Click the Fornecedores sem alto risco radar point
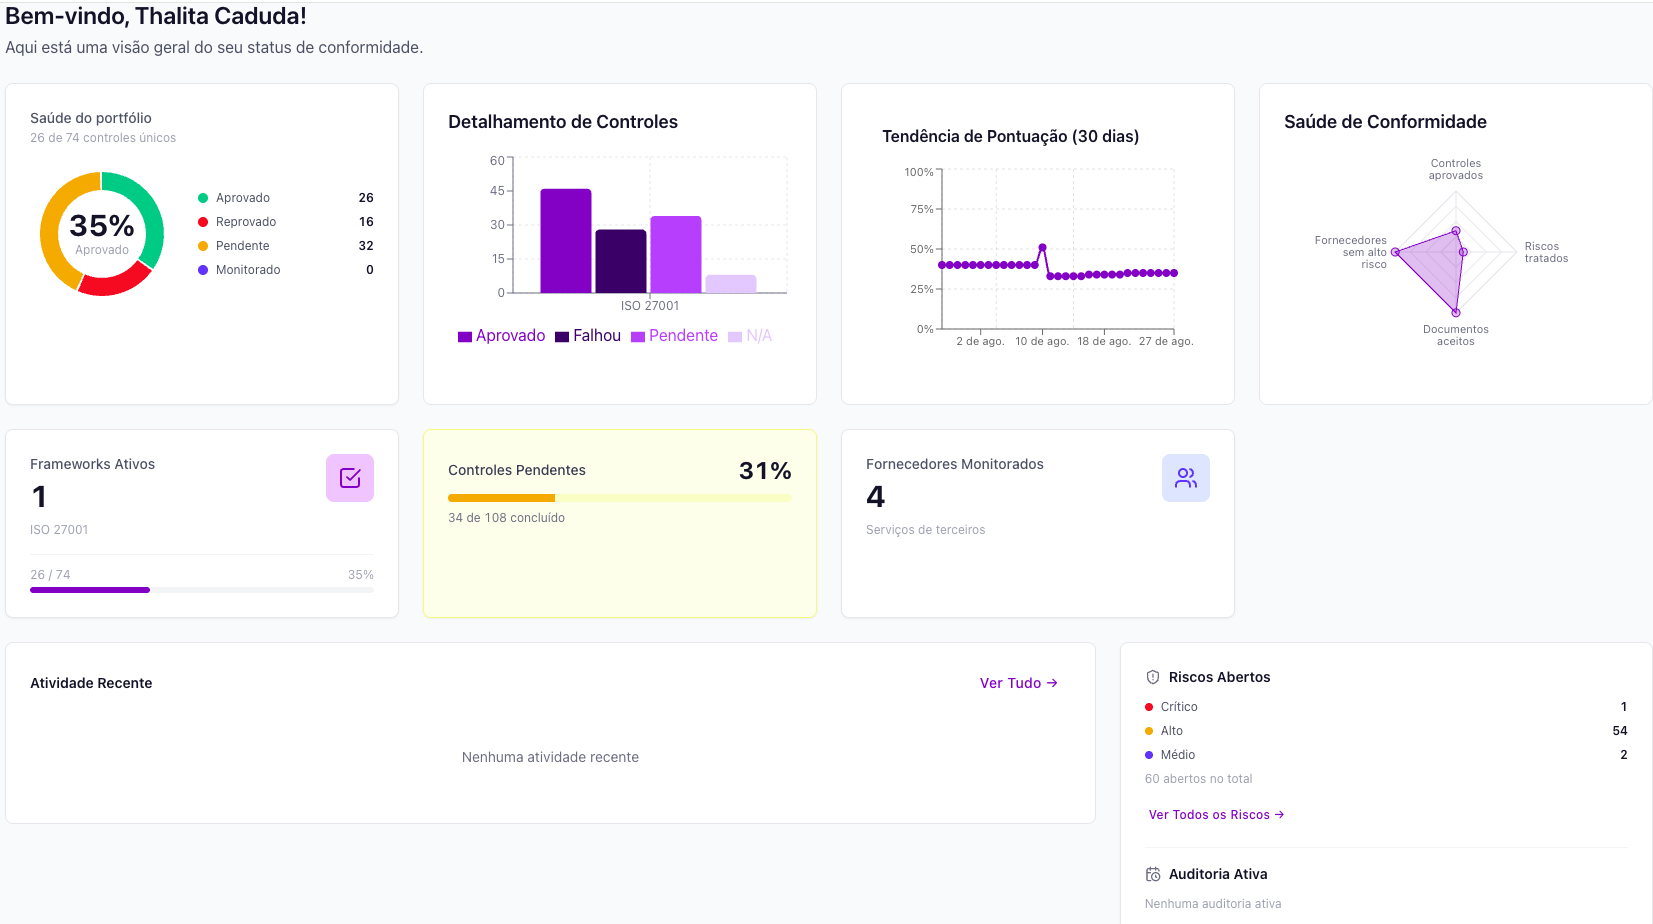Viewport: 1653px width, 924px height. (x=1395, y=252)
